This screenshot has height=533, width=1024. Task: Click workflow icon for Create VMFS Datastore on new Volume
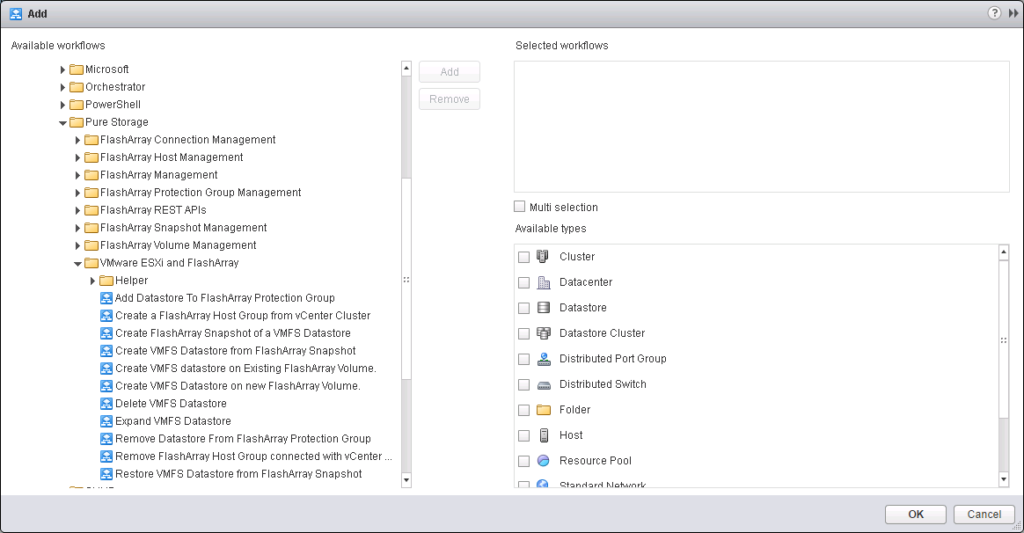pyautogui.click(x=106, y=386)
